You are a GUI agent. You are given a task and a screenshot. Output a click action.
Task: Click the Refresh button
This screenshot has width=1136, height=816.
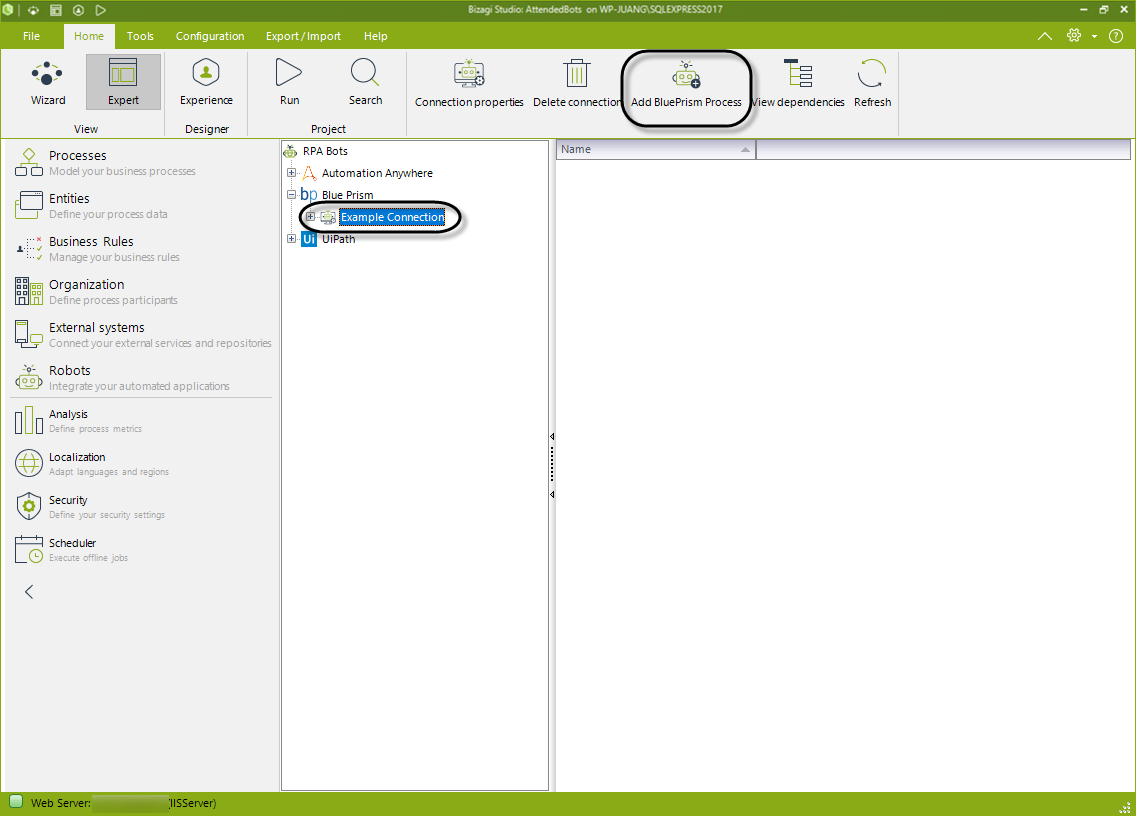coord(872,84)
